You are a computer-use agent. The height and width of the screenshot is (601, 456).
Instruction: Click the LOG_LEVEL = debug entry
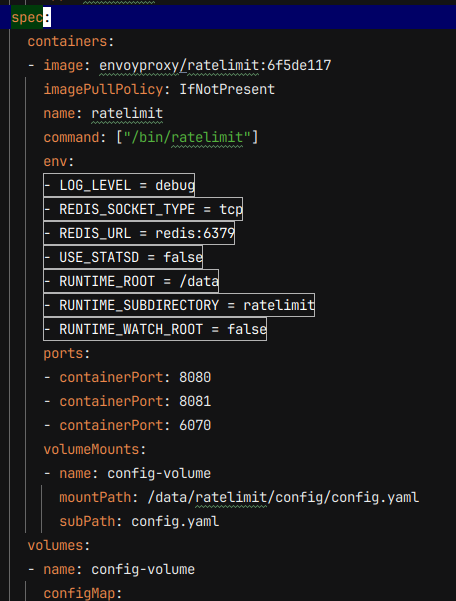119,186
